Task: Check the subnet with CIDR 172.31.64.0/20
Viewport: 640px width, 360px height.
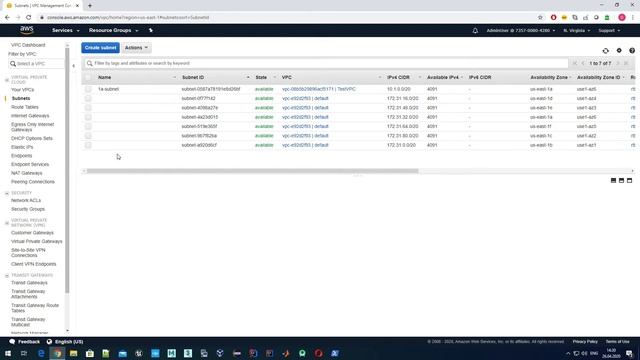Action: pyautogui.click(x=88, y=127)
